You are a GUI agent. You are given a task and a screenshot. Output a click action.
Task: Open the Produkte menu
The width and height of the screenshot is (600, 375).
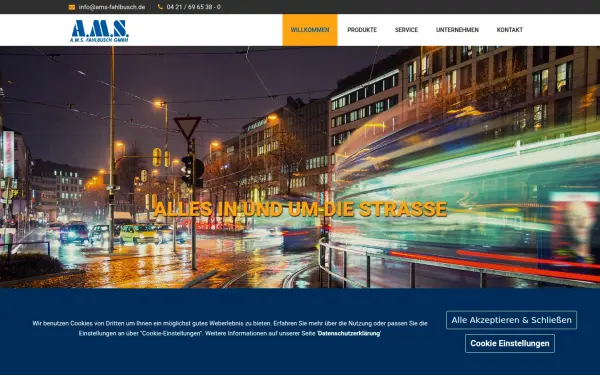[362, 30]
